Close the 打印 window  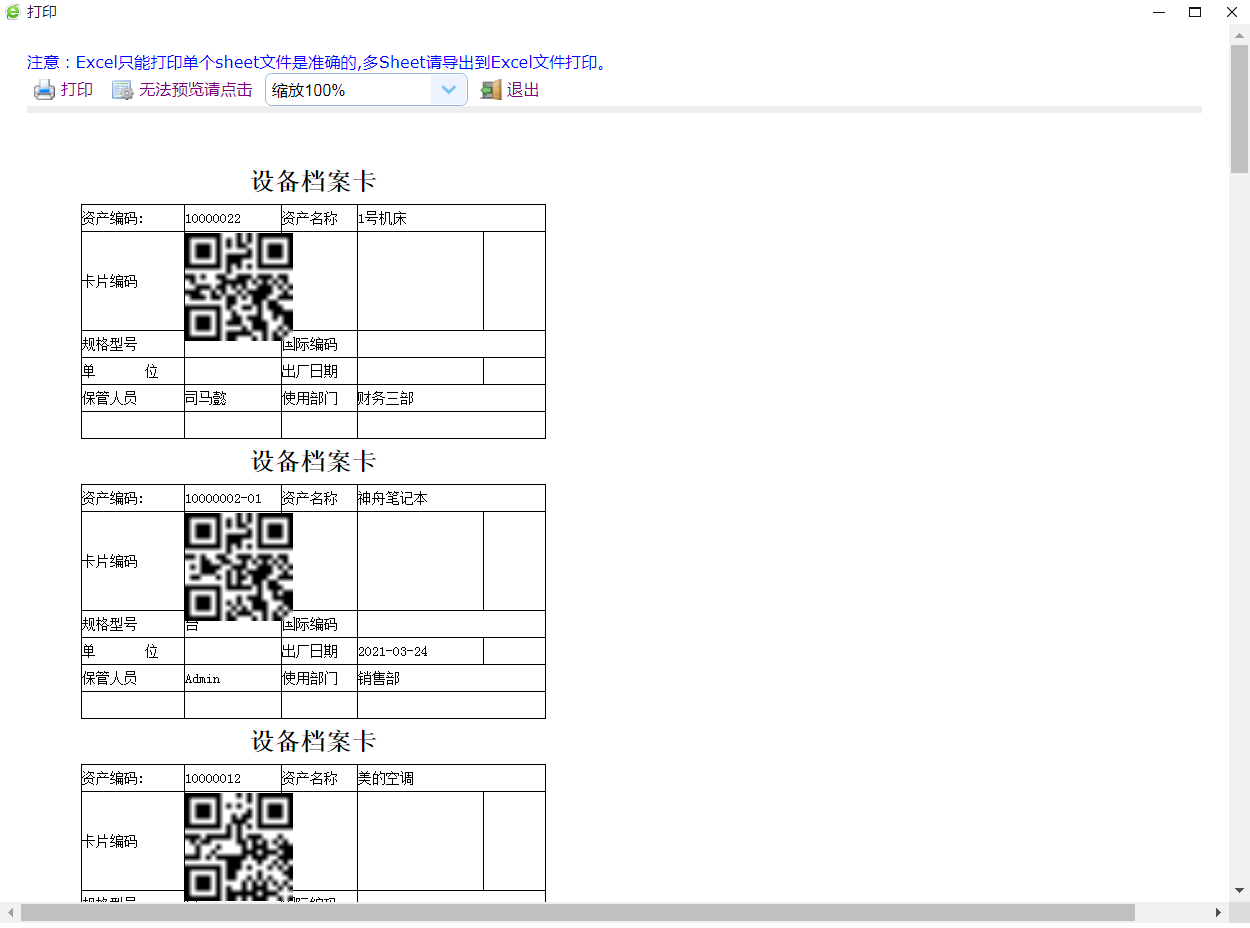1231,12
